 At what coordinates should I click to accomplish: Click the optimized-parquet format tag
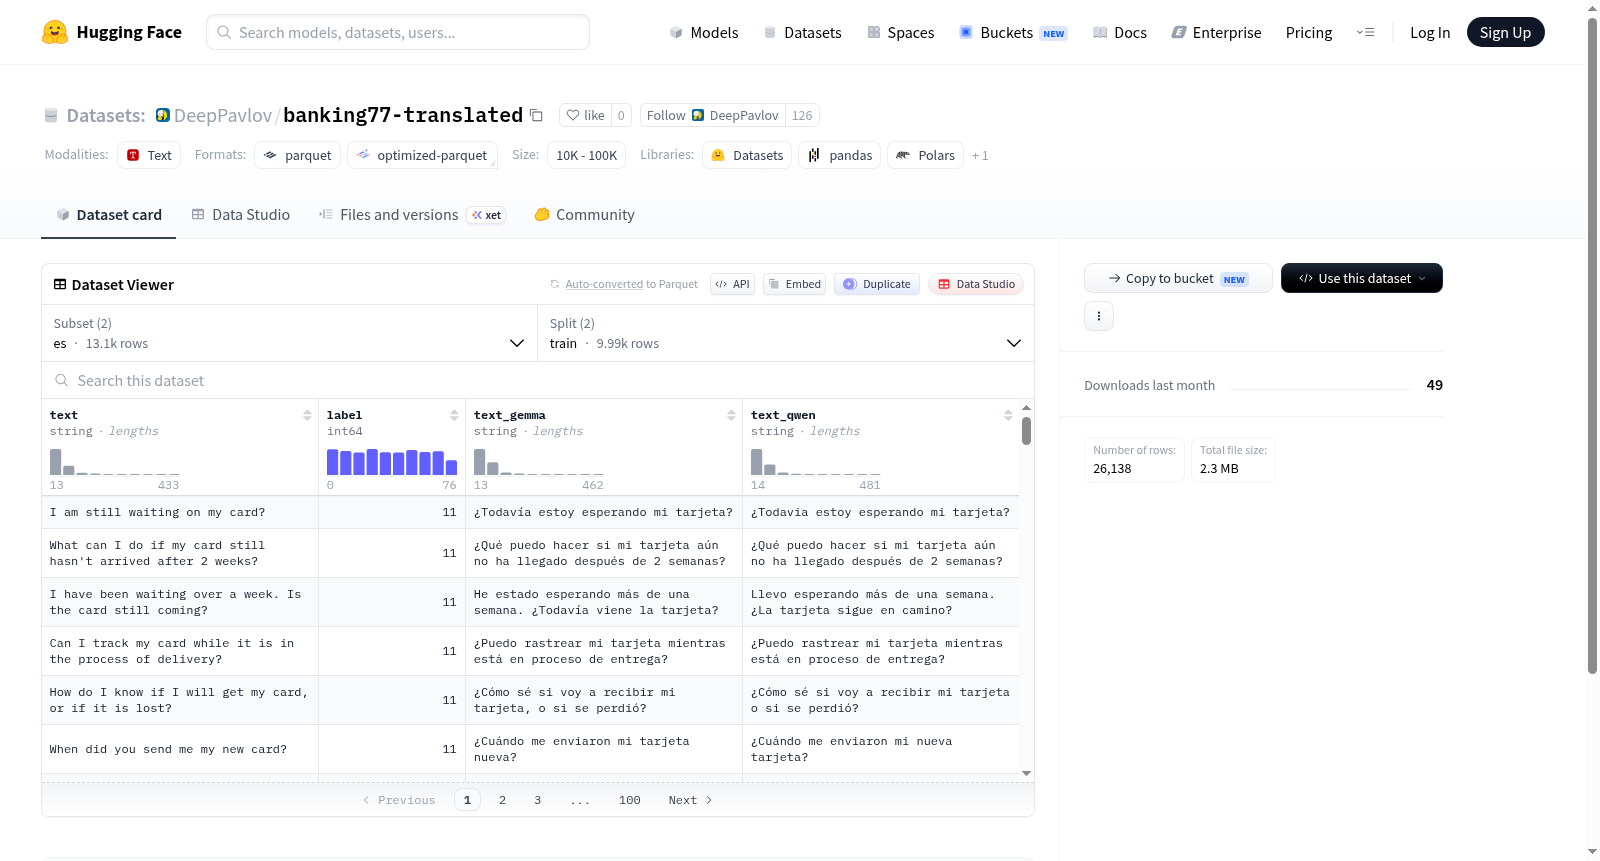[421, 155]
